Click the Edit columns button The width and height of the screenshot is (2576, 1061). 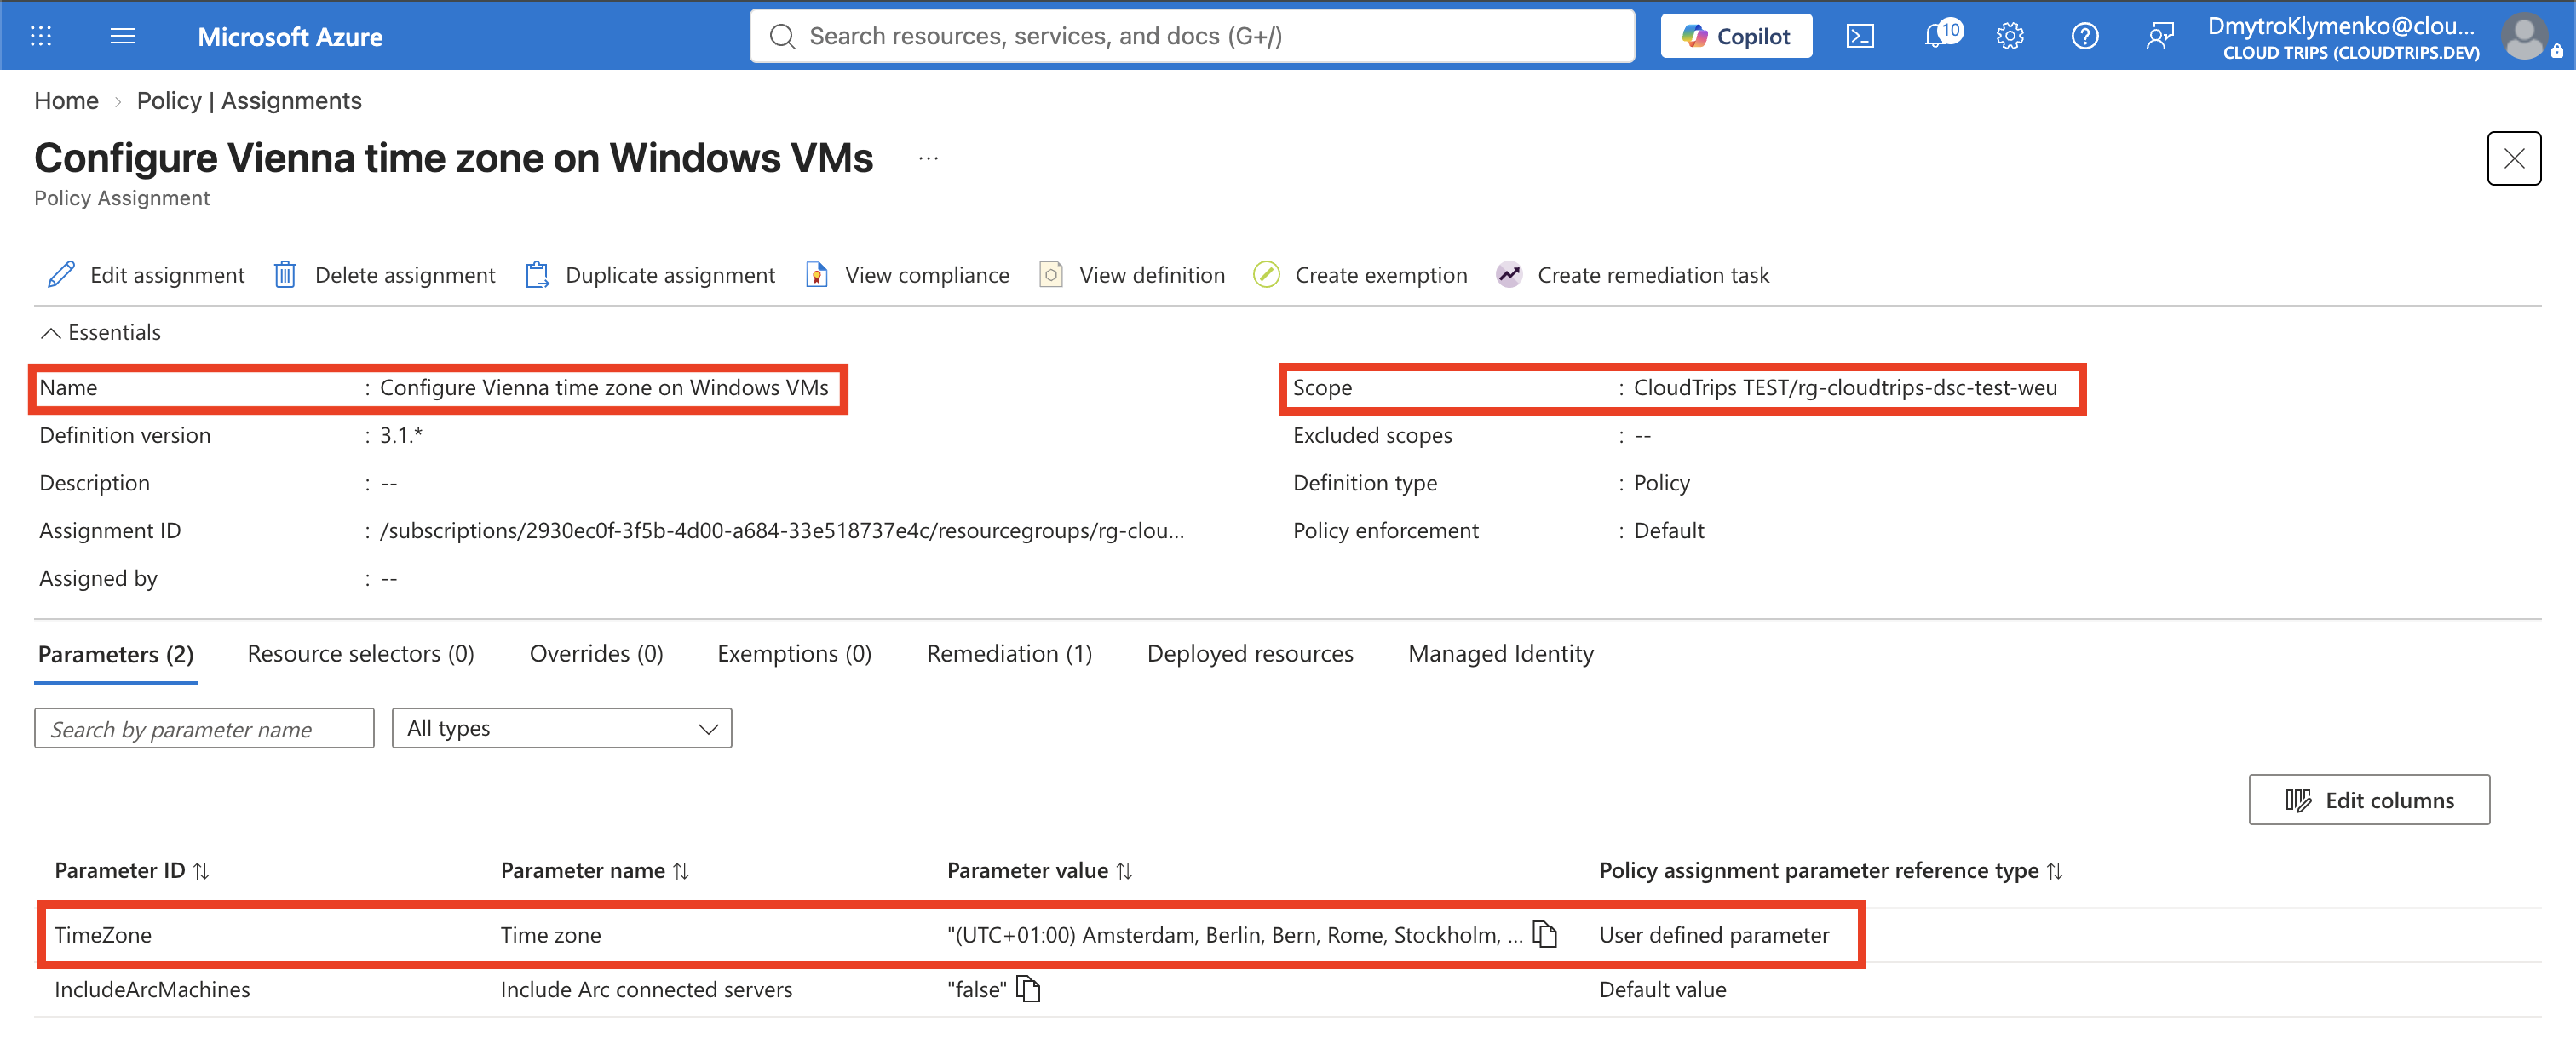(x=2369, y=800)
